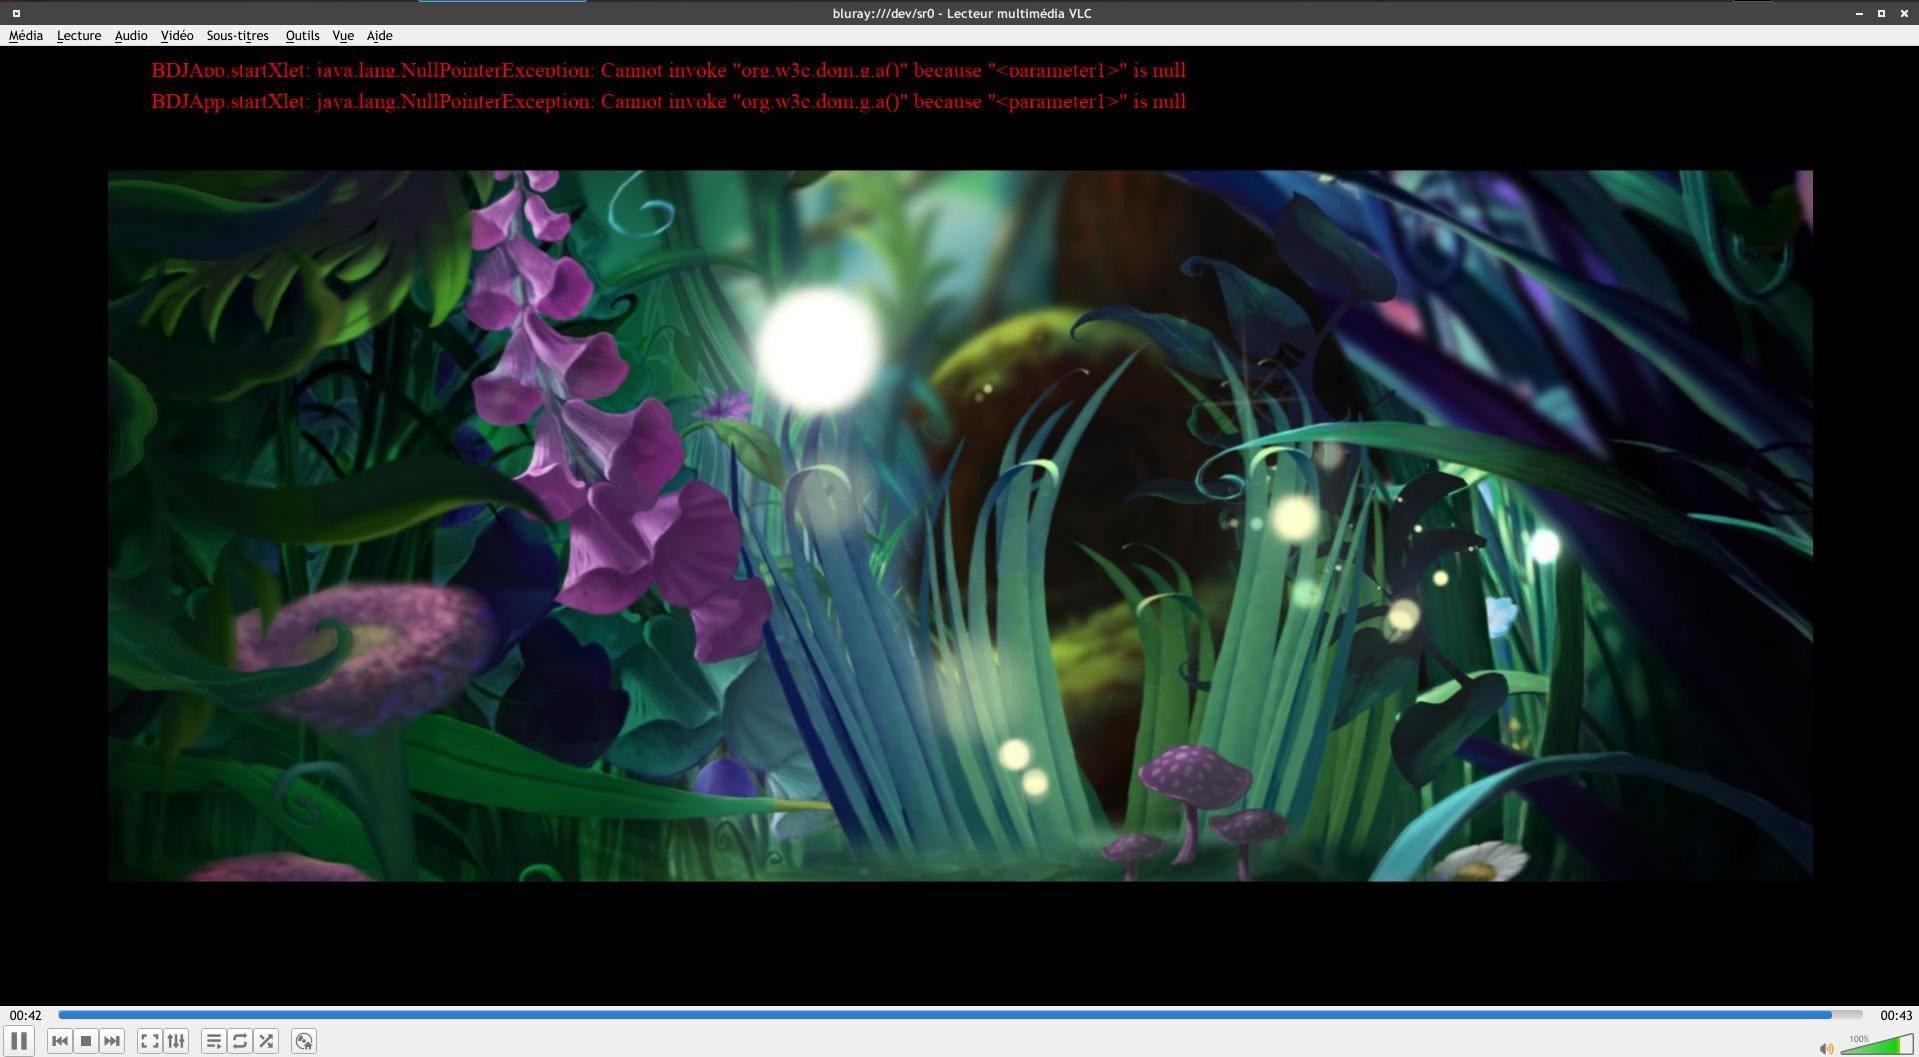
Task: Jump to the previous chapter or title
Action: pos(60,1041)
